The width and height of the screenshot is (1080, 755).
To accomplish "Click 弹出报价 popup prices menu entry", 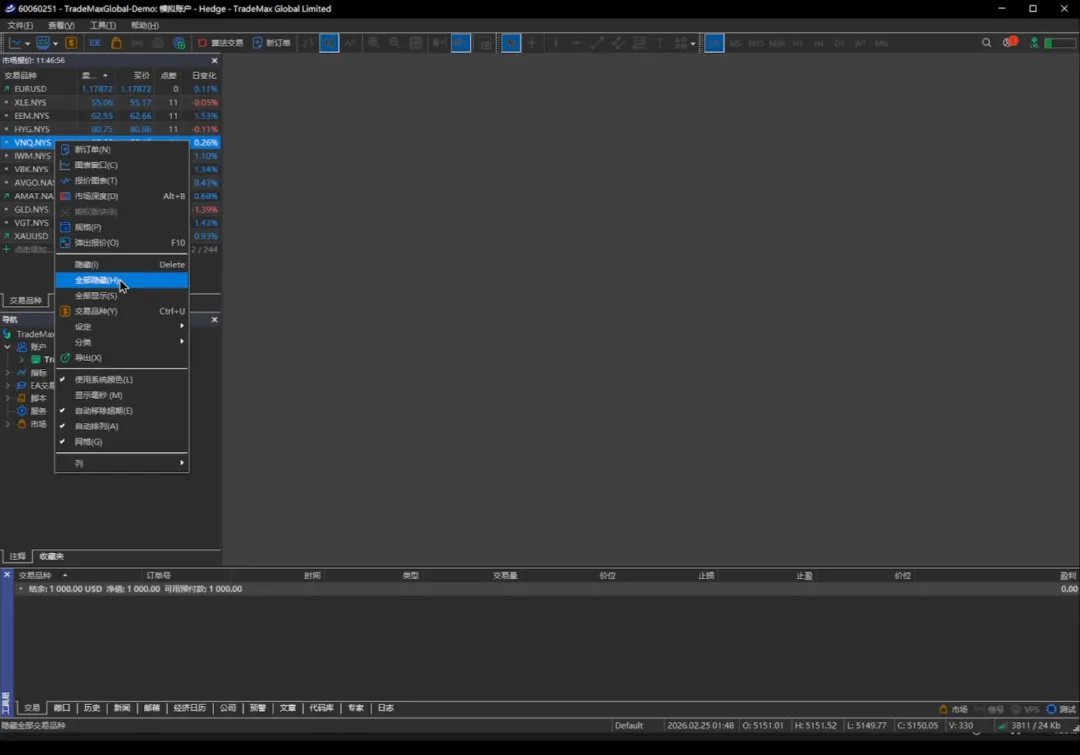I will (96, 243).
